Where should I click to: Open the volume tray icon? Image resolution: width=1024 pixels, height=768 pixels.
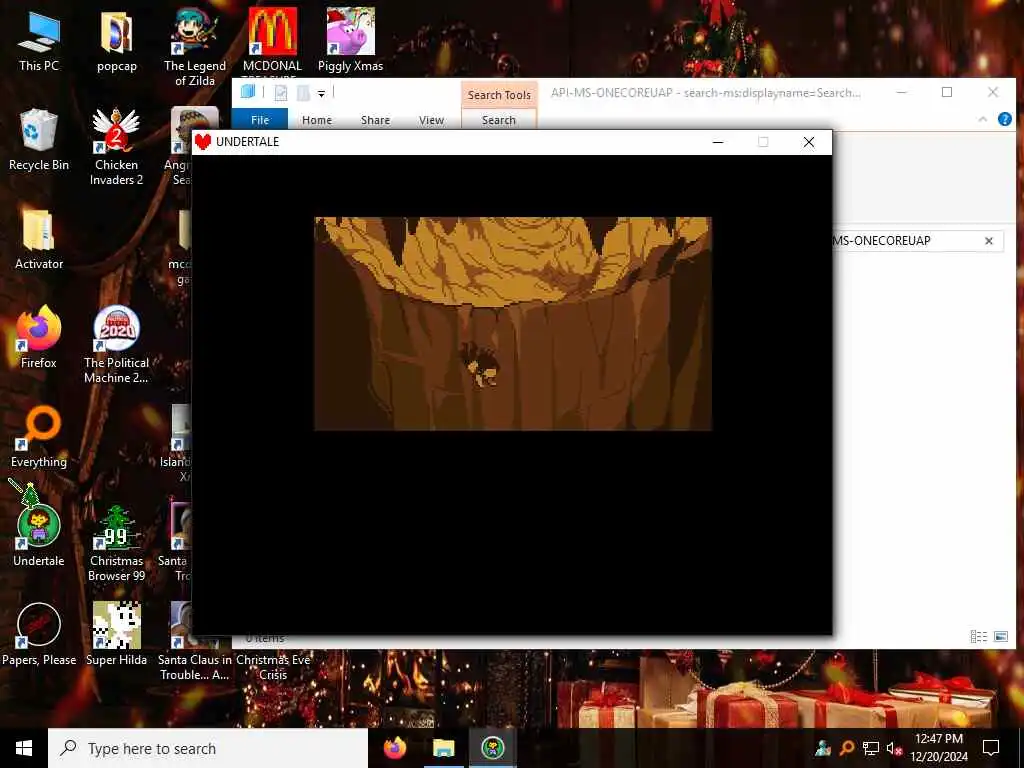coord(893,748)
